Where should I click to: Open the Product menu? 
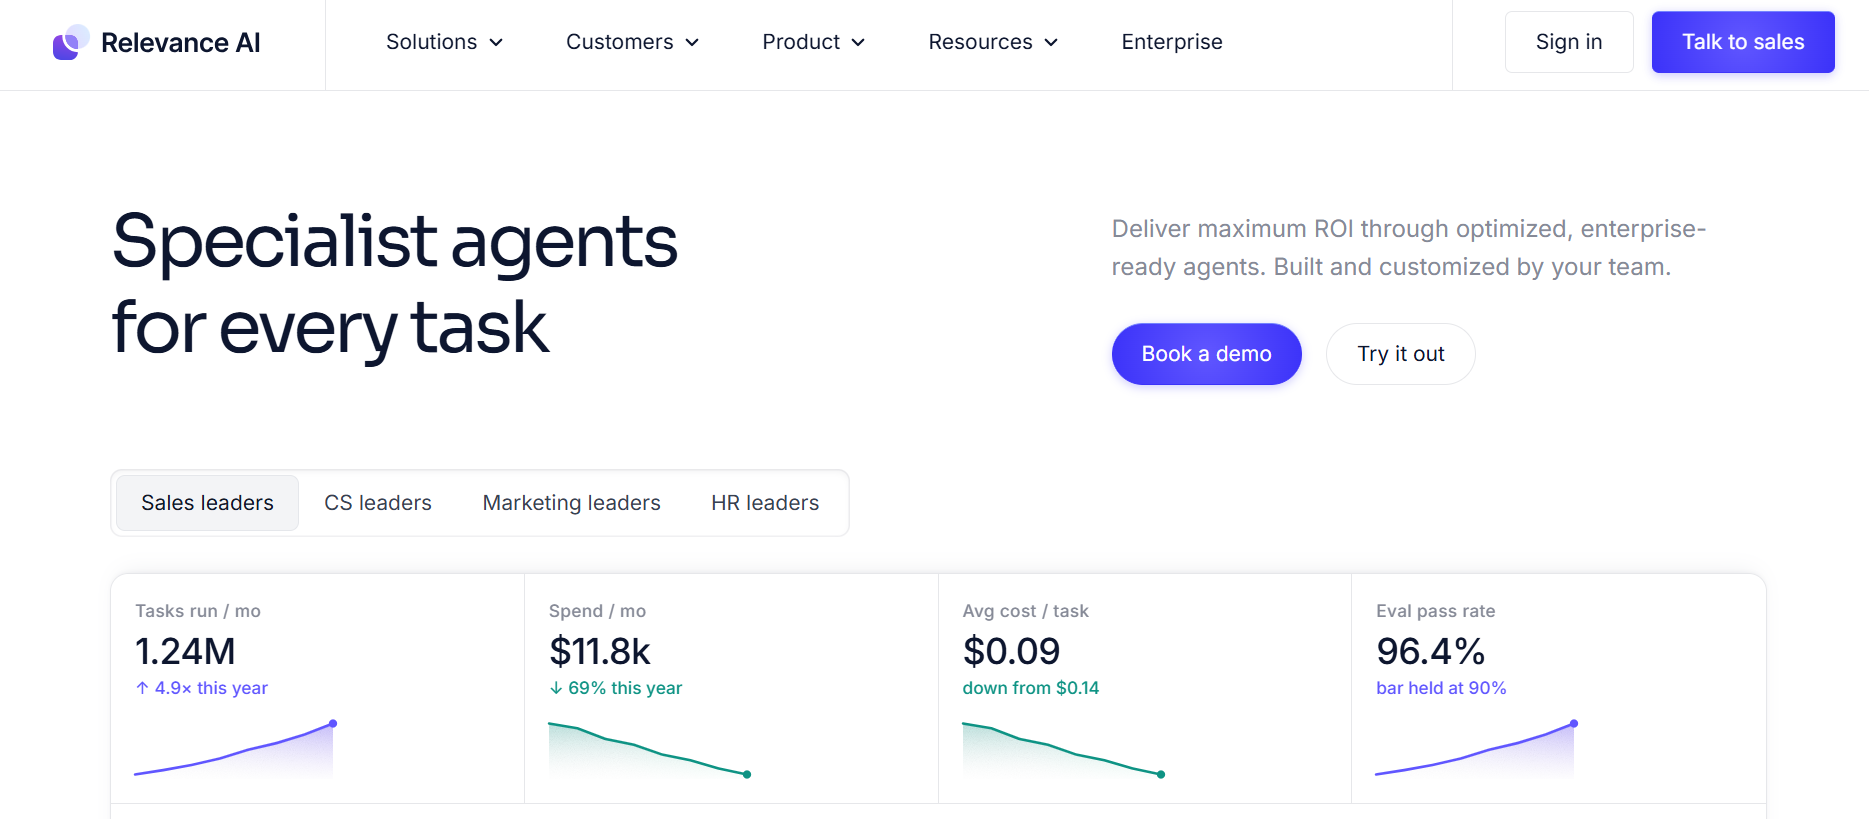point(813,42)
